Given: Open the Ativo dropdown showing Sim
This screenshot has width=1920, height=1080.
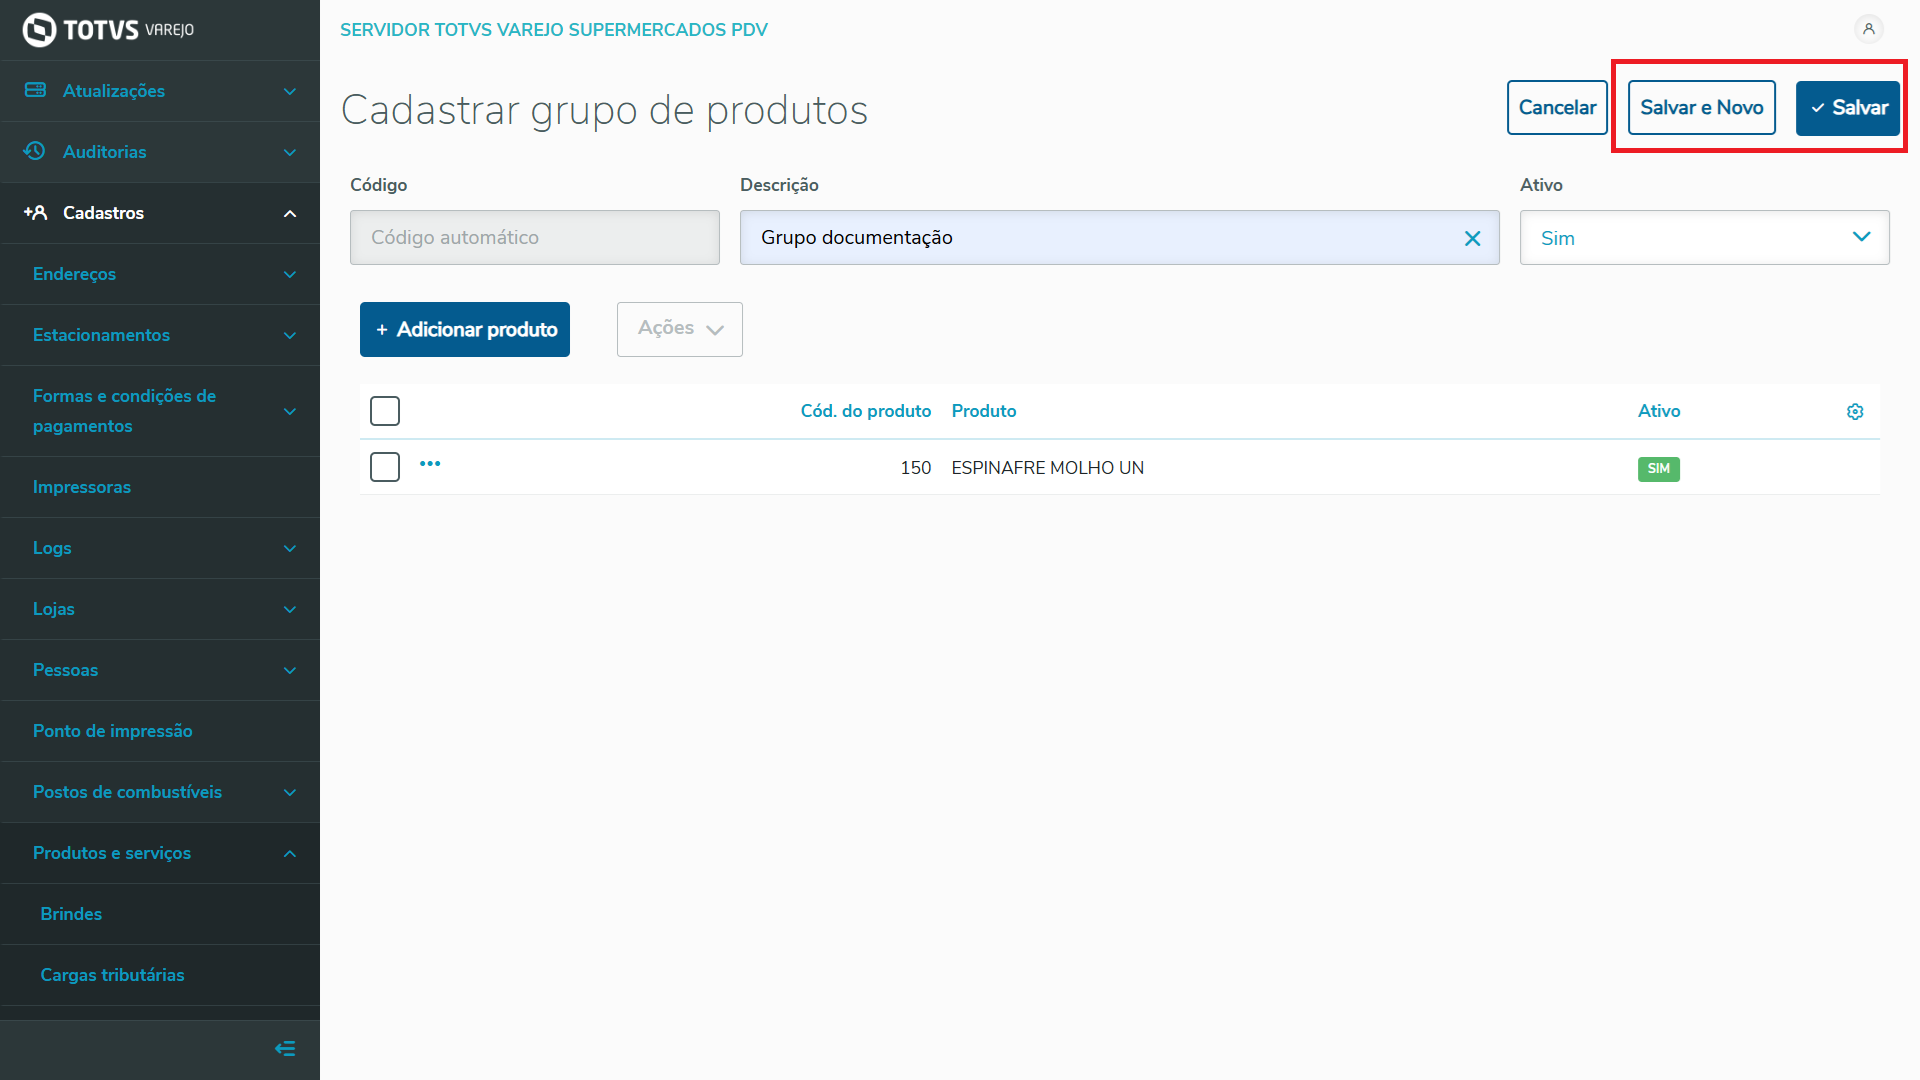Looking at the screenshot, I should tap(1704, 238).
